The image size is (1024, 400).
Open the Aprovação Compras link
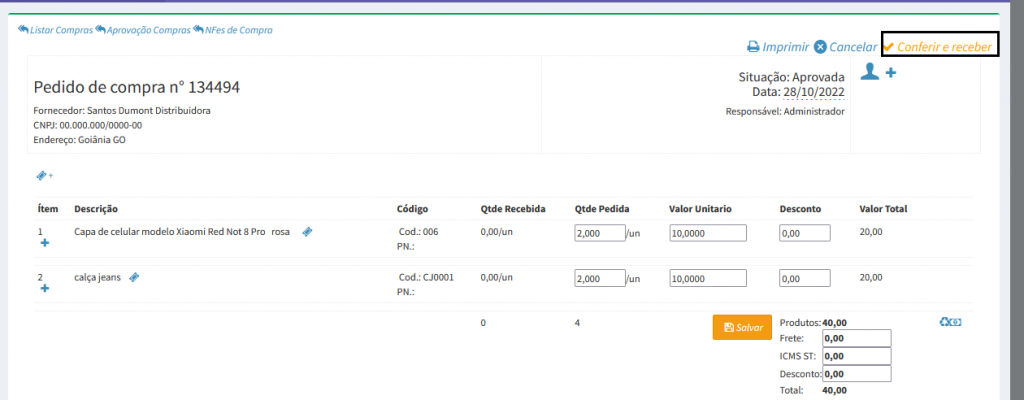pos(142,30)
